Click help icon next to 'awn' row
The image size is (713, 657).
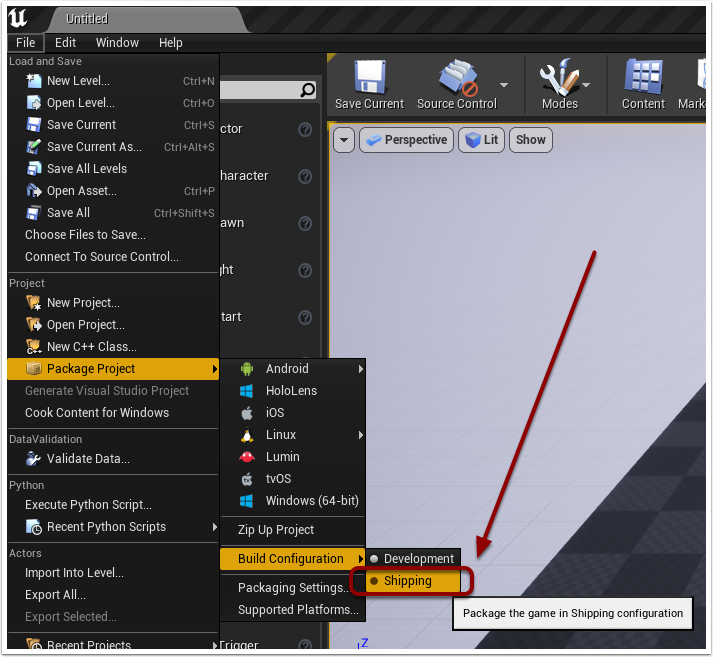305,224
